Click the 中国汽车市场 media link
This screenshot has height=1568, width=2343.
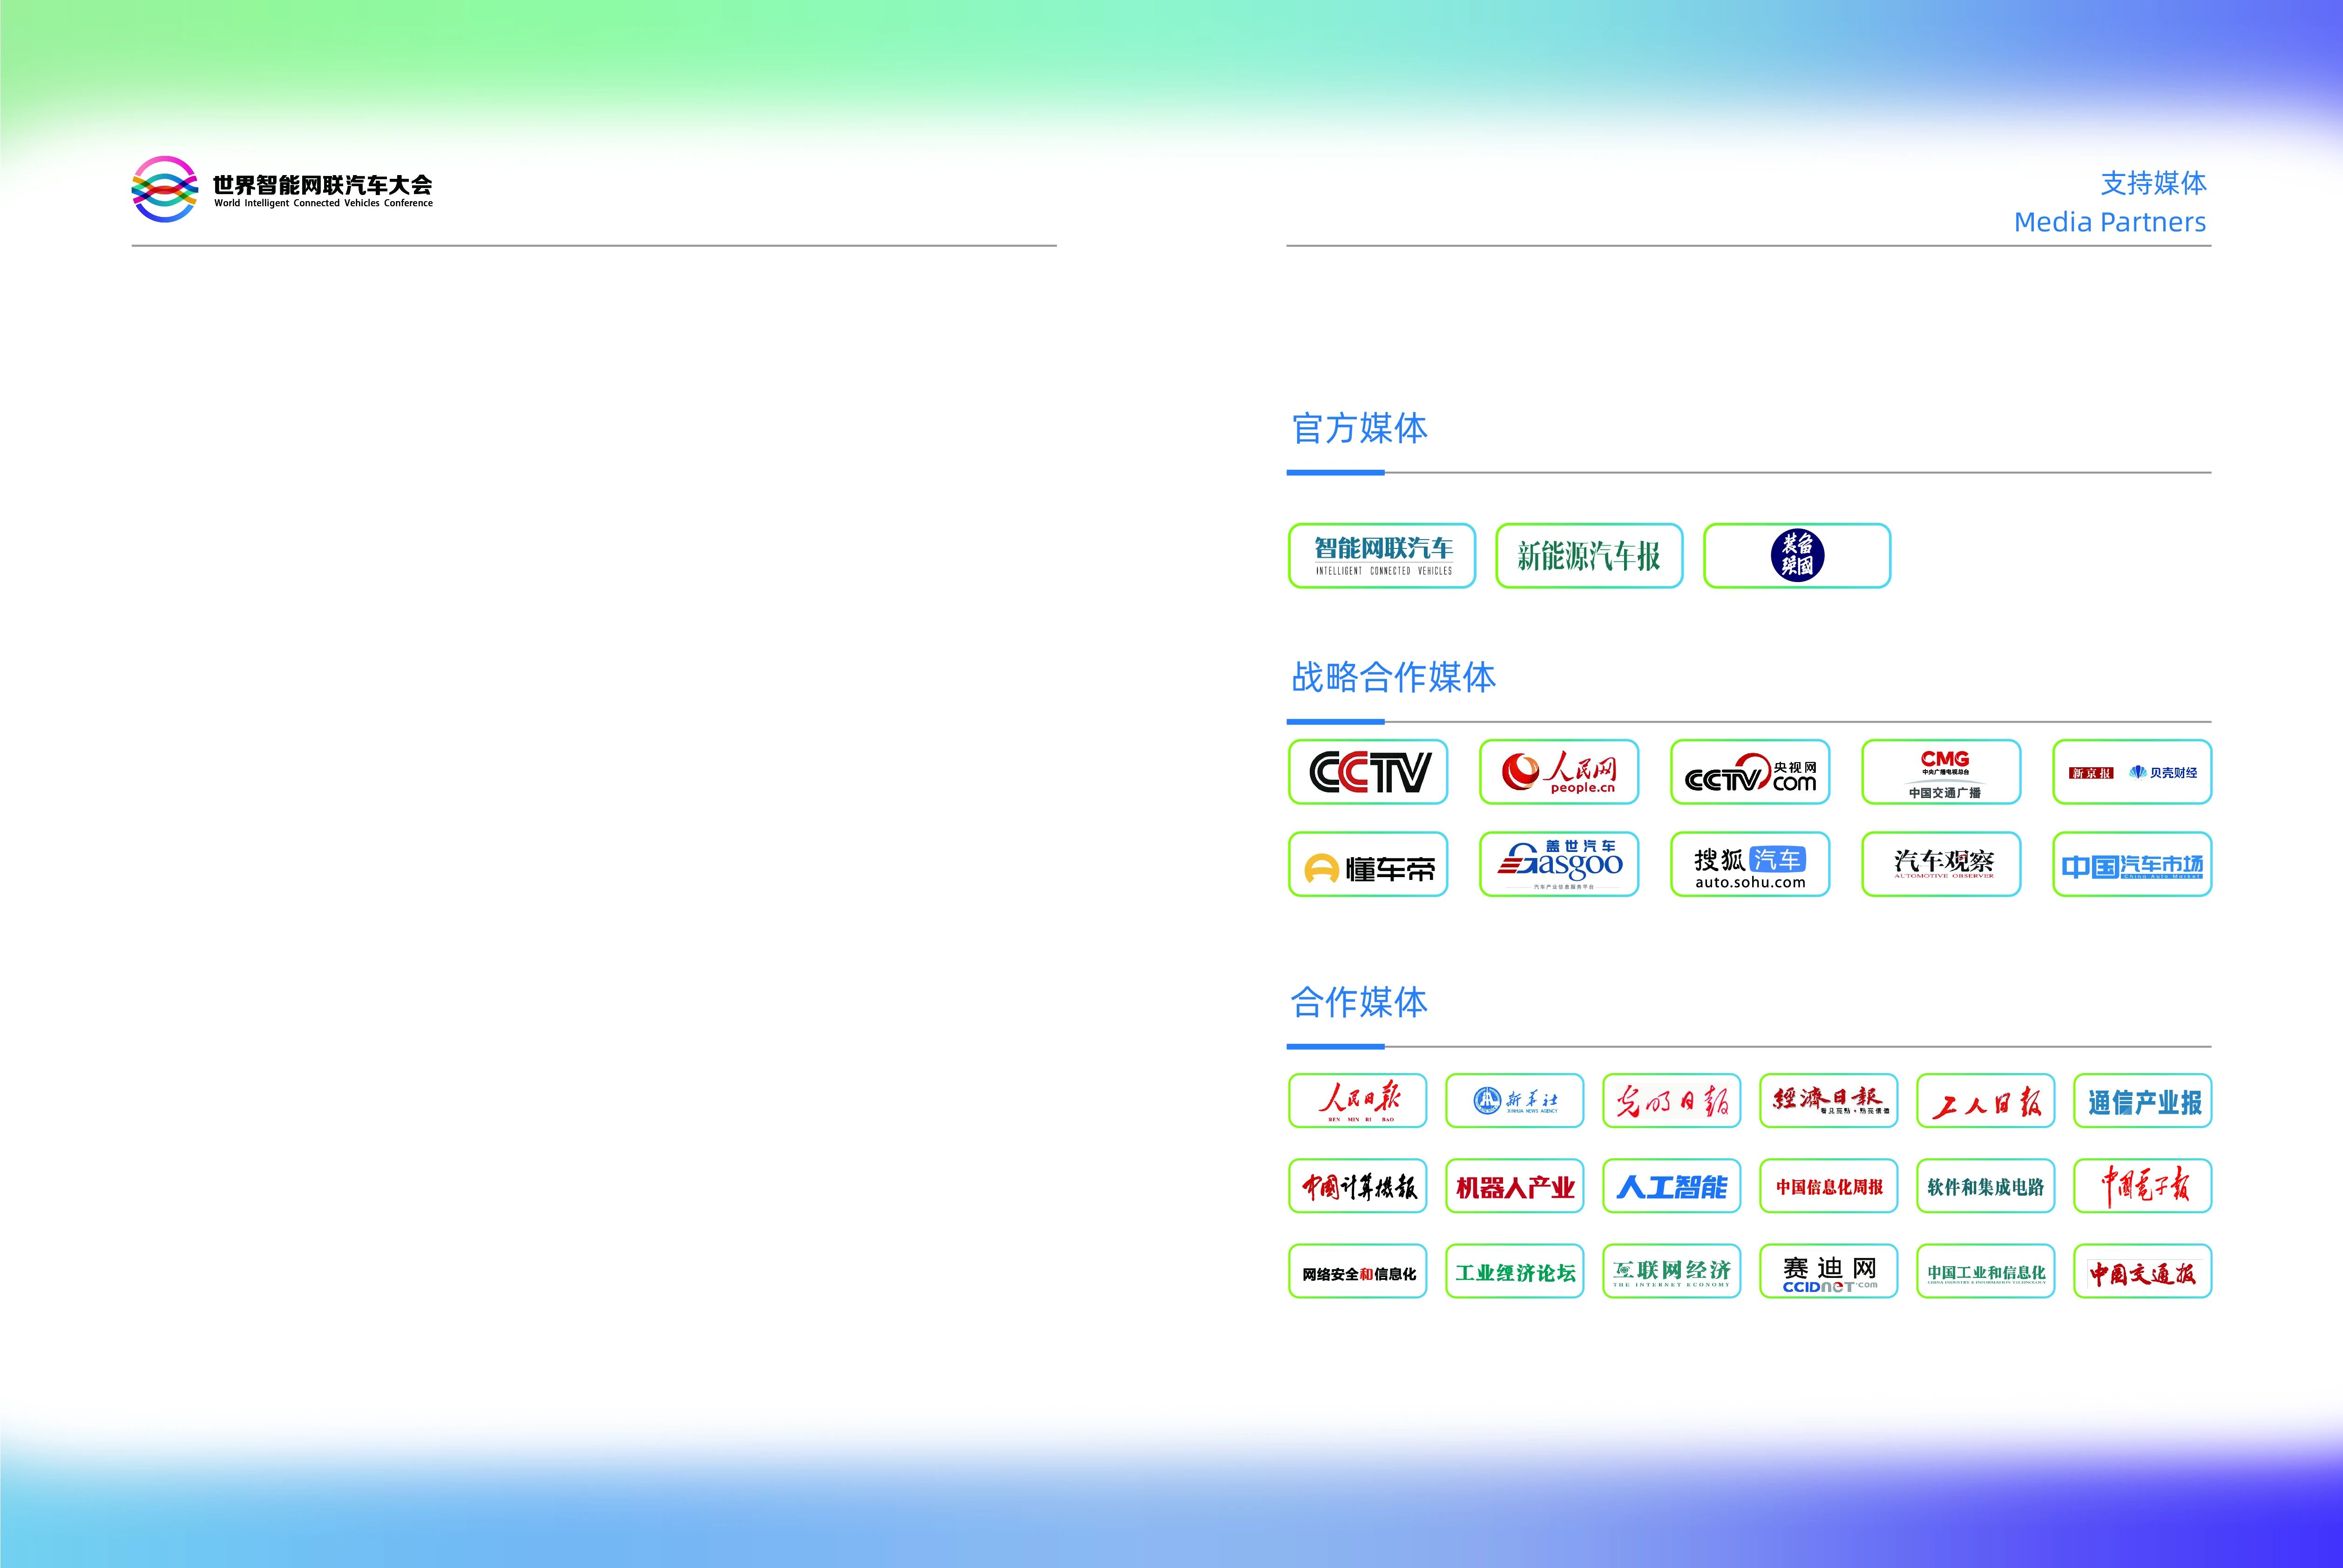coord(2131,864)
